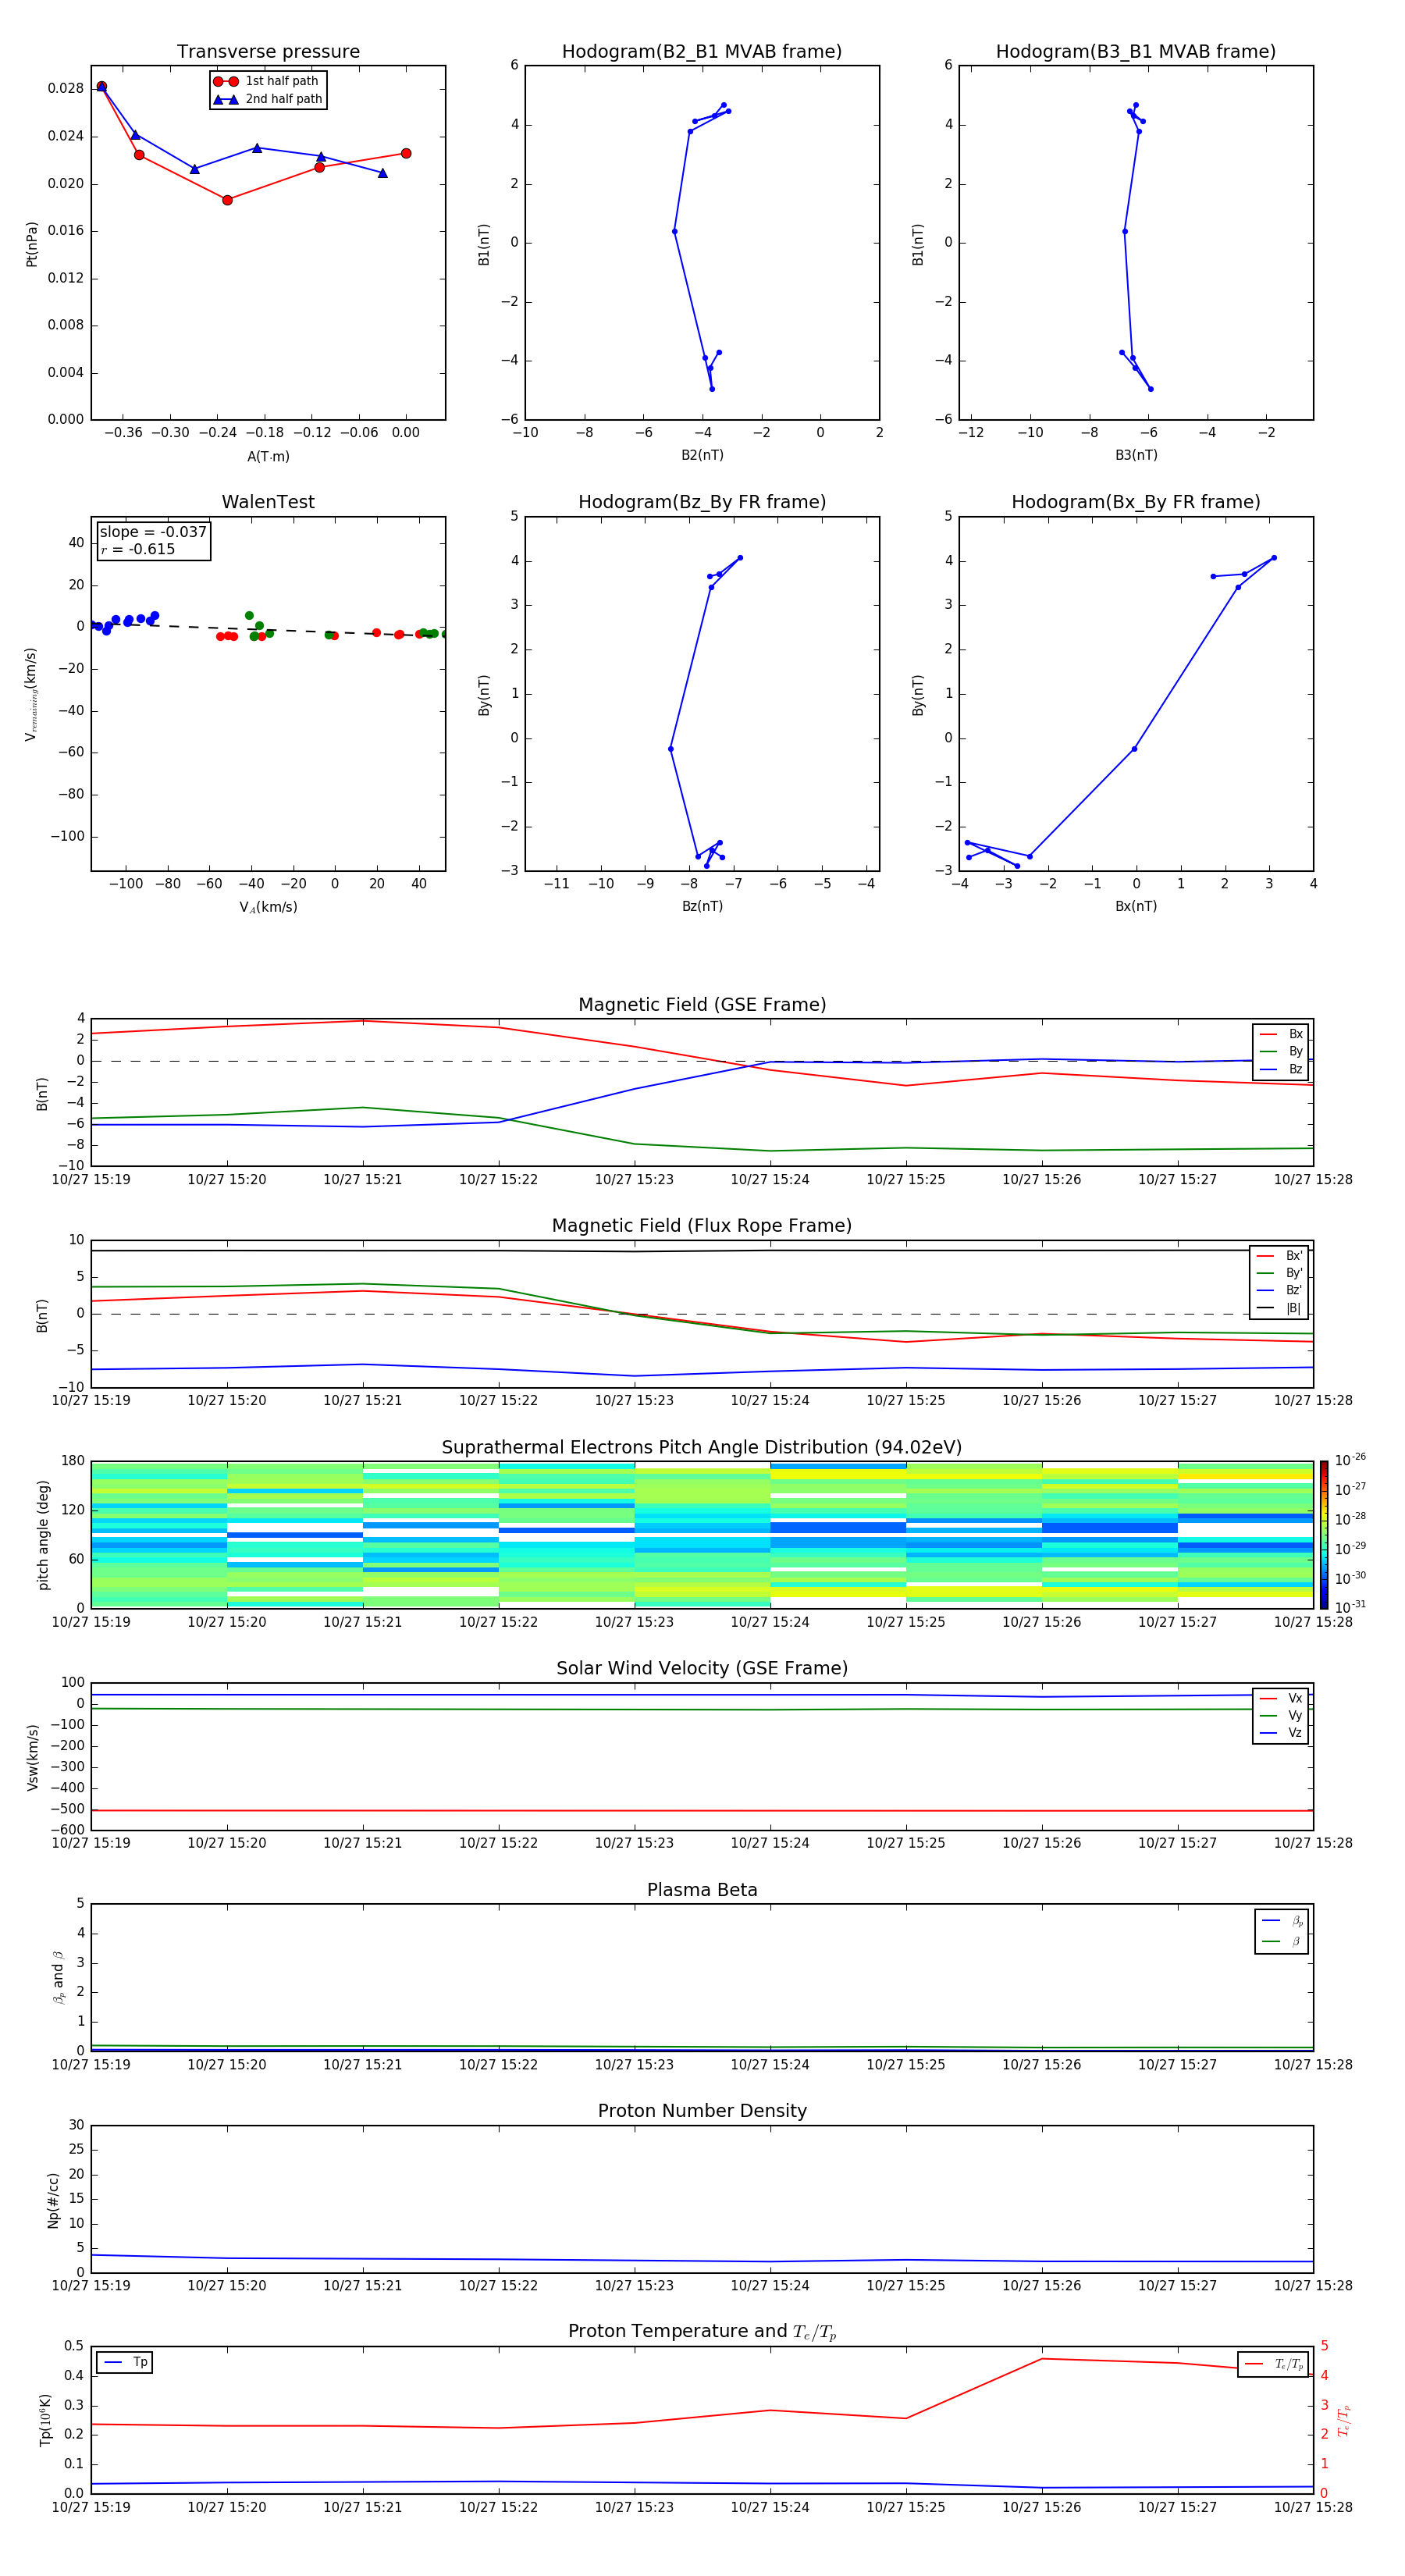Click the 'Vx' legend entry in velocity plot
This screenshot has width=1405, height=2576.
pyautogui.click(x=1281, y=1698)
